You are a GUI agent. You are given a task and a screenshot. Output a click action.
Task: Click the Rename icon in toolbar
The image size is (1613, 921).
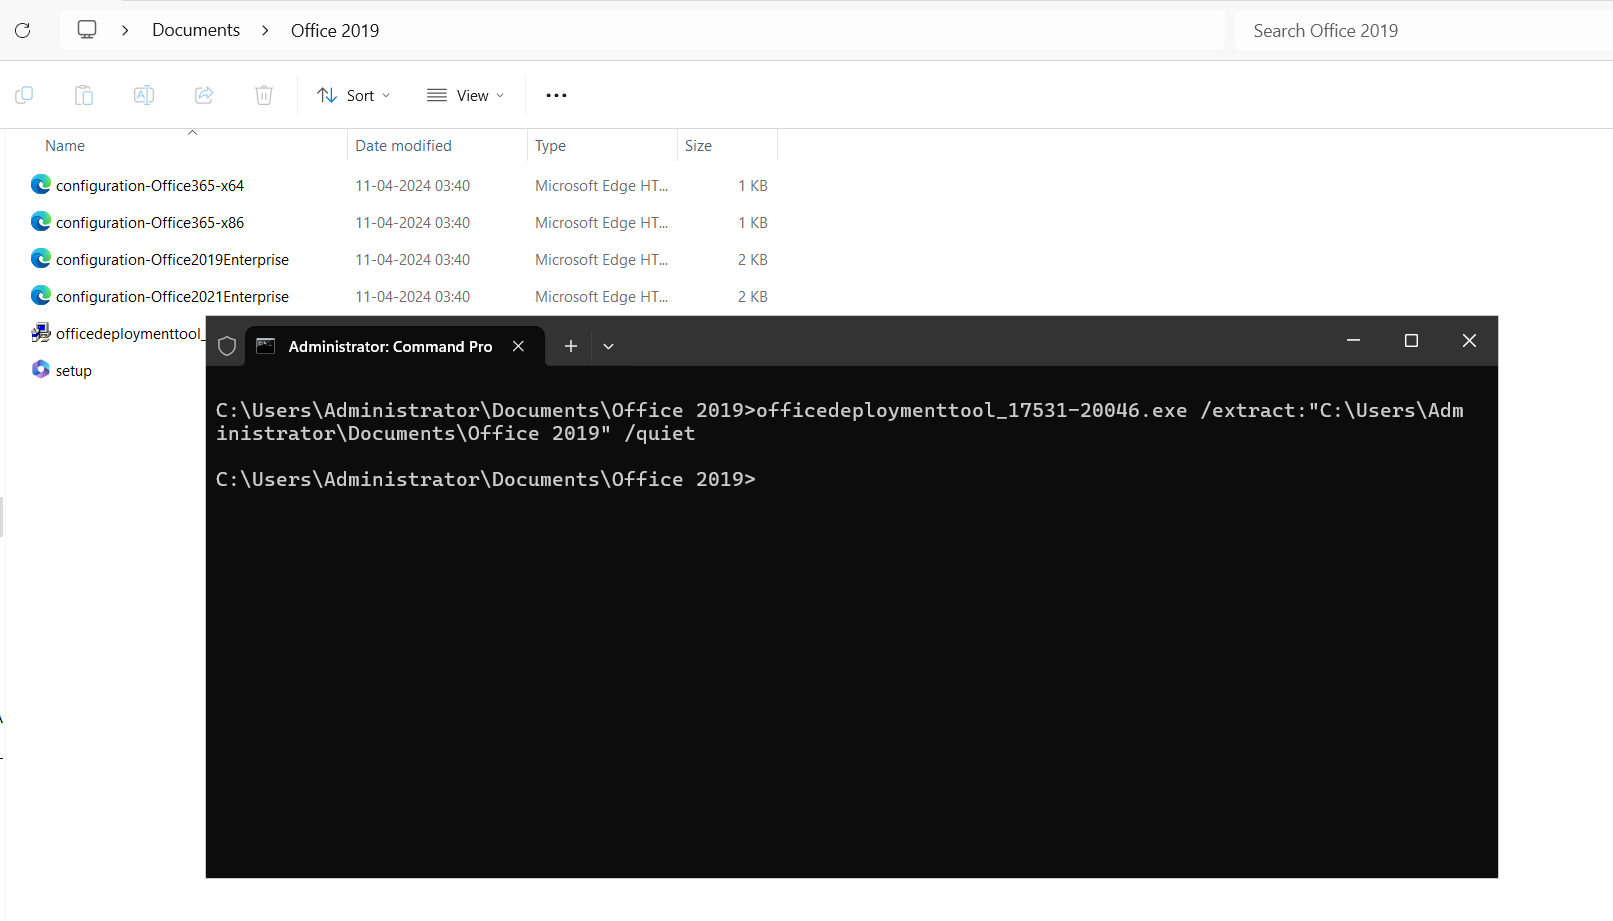tap(144, 95)
